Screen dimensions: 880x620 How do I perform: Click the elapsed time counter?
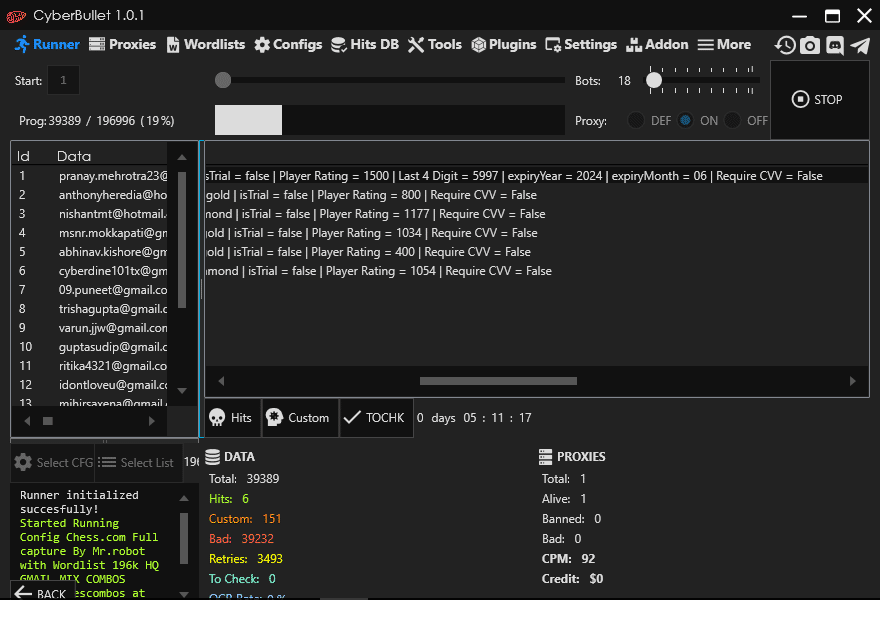(x=474, y=417)
